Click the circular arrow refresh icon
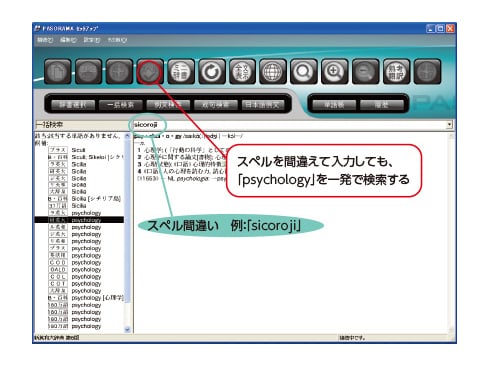 coord(211,71)
